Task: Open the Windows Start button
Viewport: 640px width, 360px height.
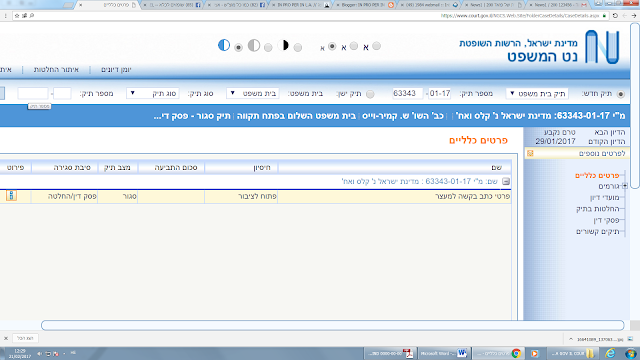Action: click(x=631, y=353)
